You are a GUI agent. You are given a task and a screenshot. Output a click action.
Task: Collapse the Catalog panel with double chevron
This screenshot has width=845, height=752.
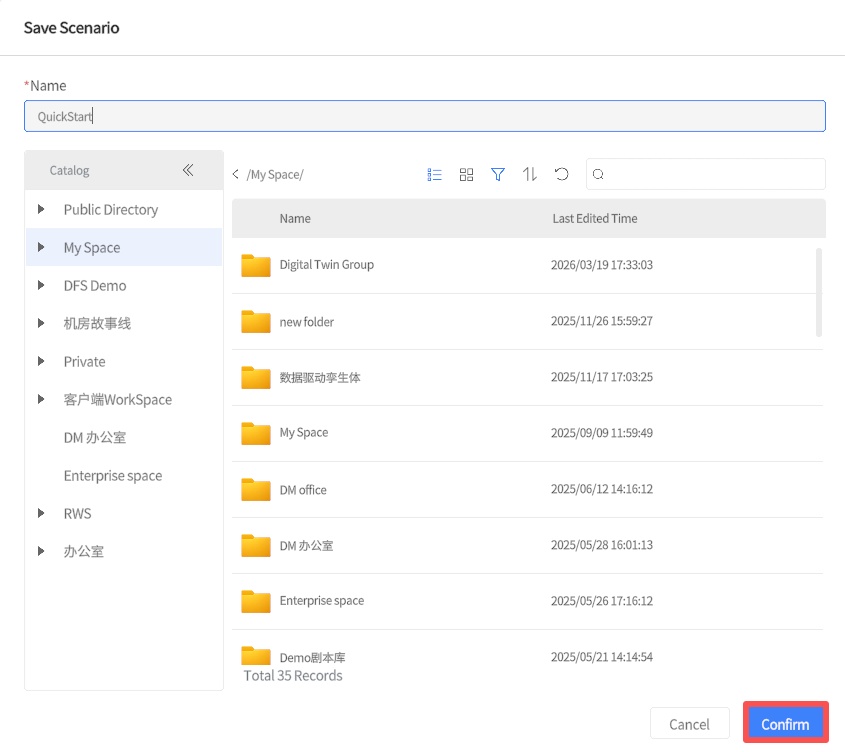click(188, 170)
